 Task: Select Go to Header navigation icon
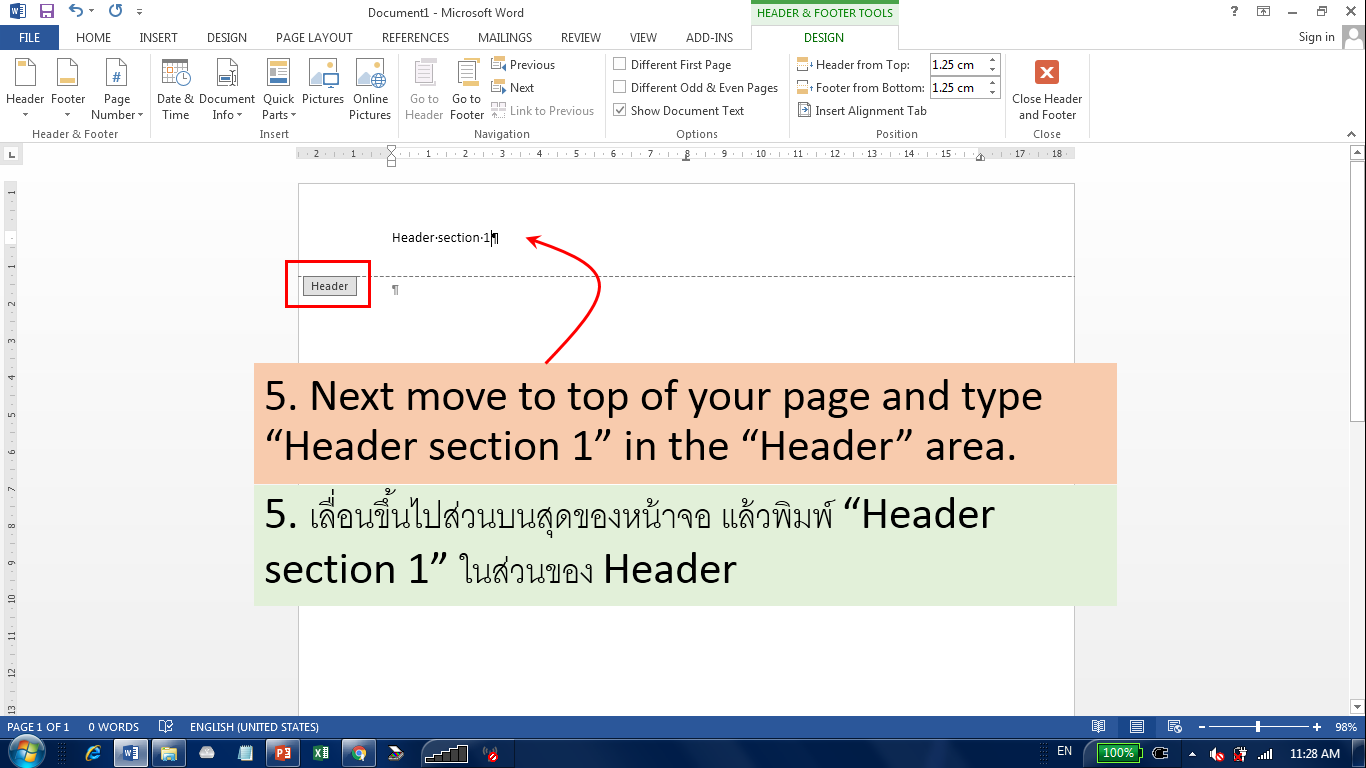423,88
